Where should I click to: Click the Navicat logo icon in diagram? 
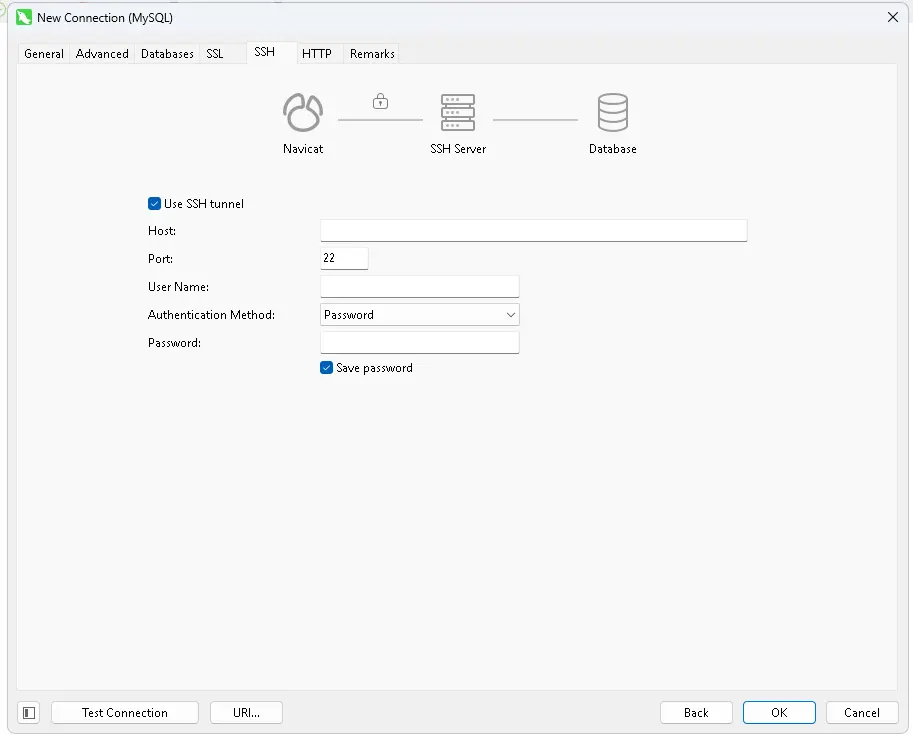tap(303, 113)
